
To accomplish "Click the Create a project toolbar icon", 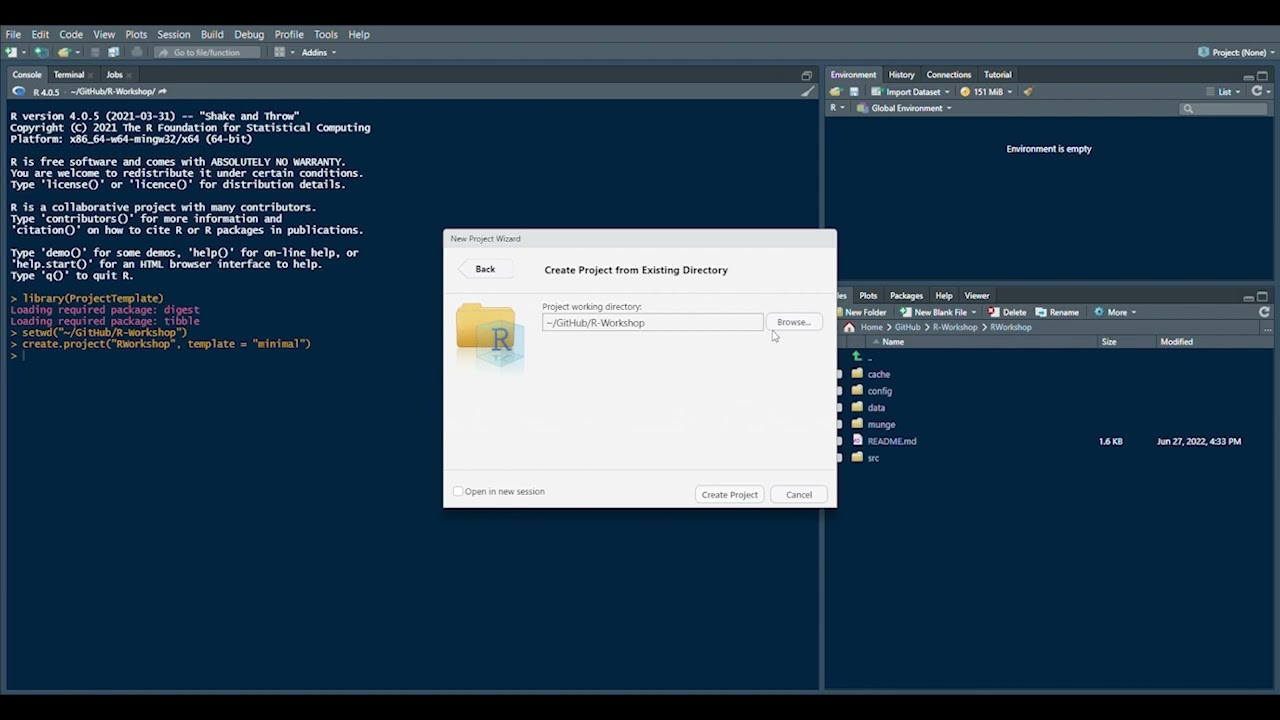I will pos(40,52).
